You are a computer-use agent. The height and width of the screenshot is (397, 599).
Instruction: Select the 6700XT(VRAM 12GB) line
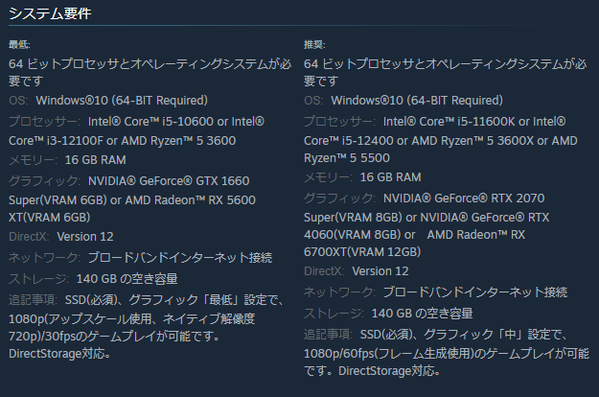[362, 252]
